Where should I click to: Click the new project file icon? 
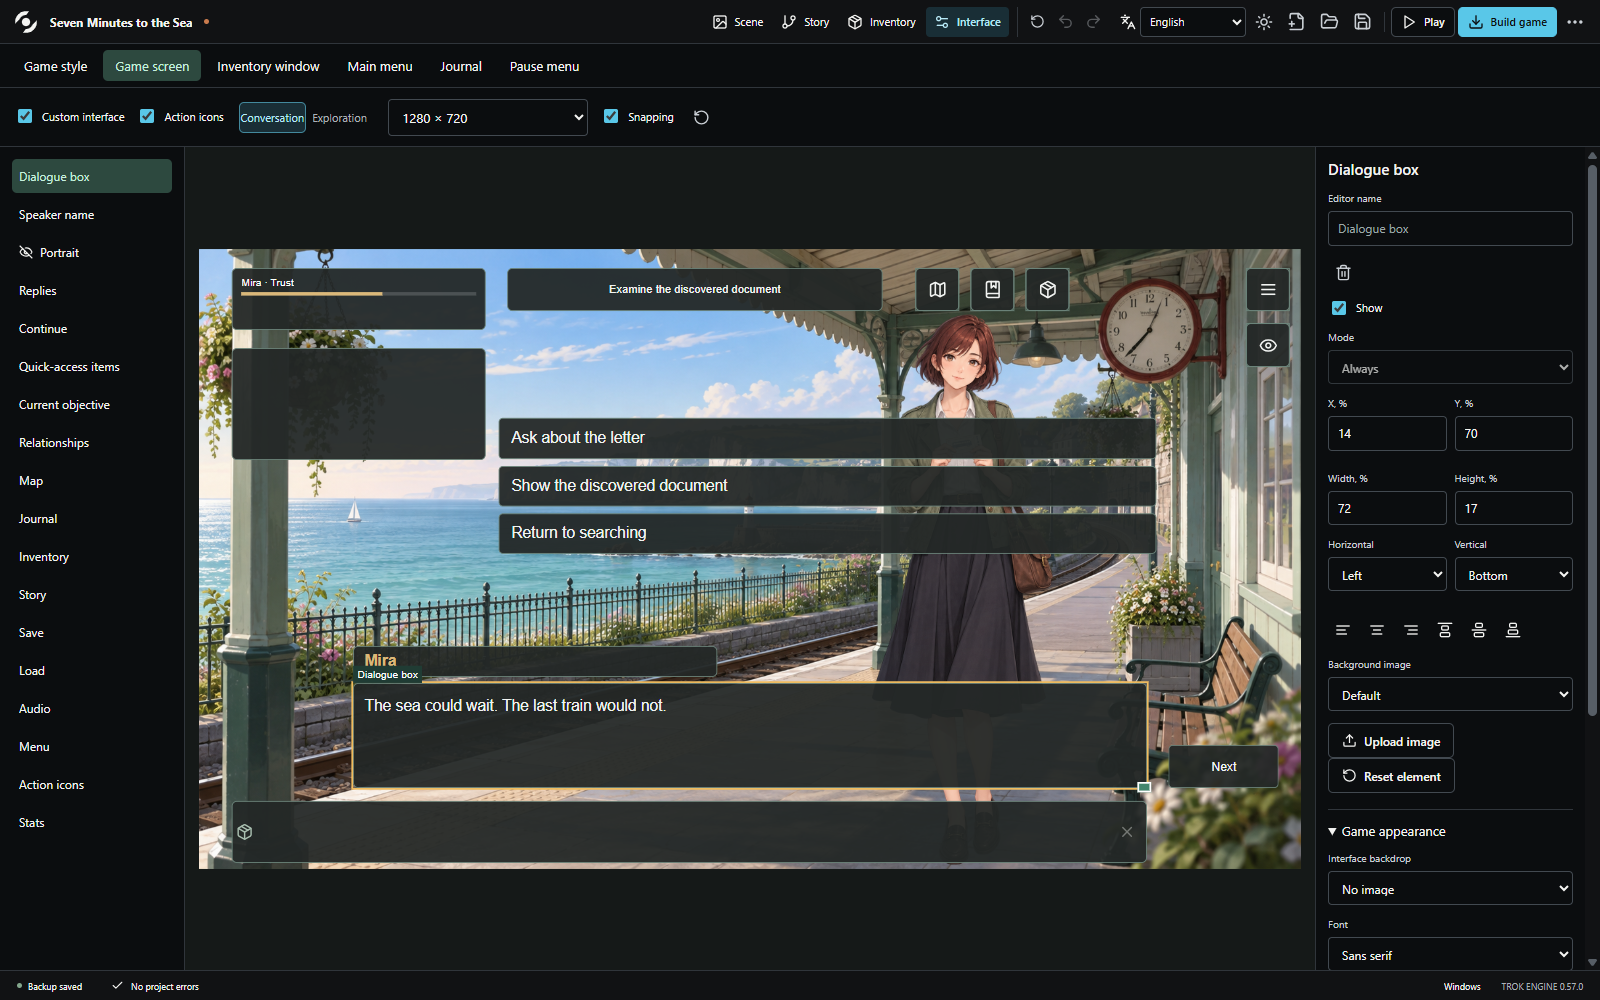tap(1296, 22)
